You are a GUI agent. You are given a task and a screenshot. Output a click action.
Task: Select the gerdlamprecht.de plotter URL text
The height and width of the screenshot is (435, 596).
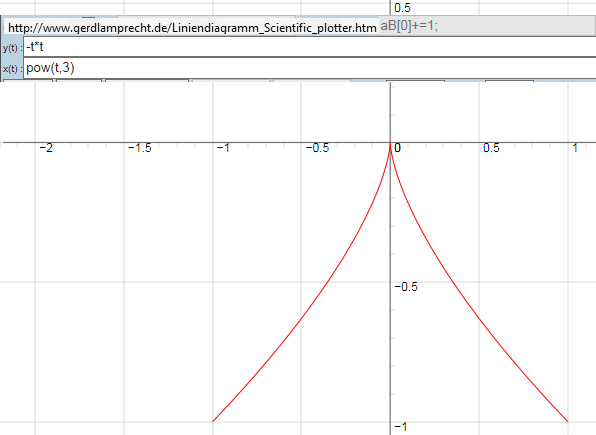192,28
